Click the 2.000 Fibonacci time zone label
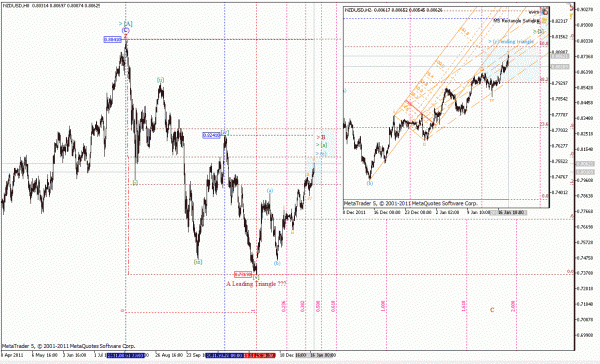600x364 pixels. click(x=513, y=306)
